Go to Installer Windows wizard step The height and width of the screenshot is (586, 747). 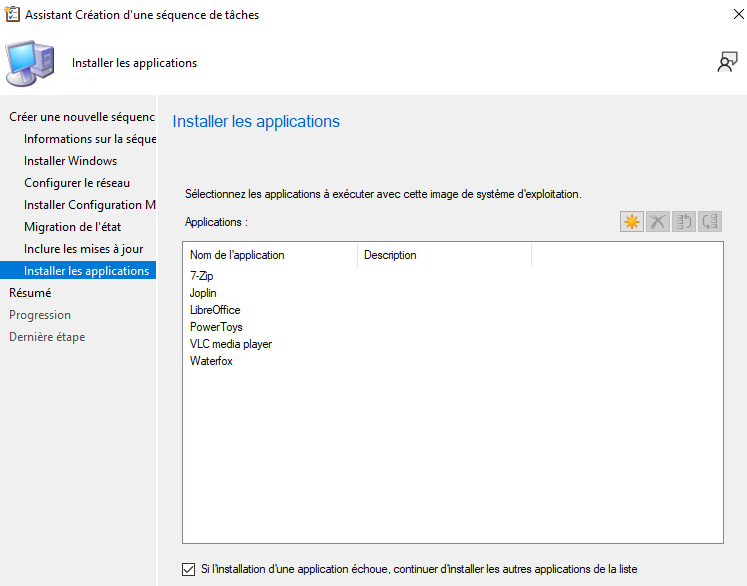click(x=71, y=161)
